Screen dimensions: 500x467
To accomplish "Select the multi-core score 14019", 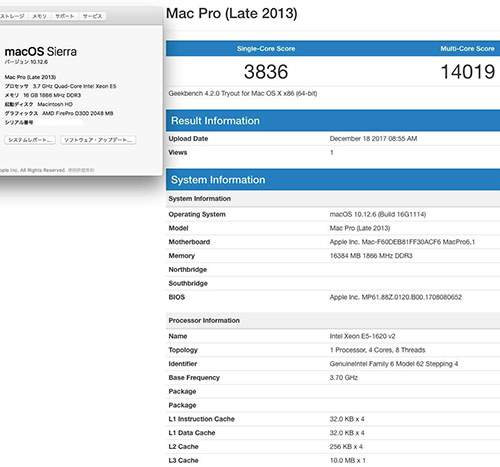I will 468,72.
